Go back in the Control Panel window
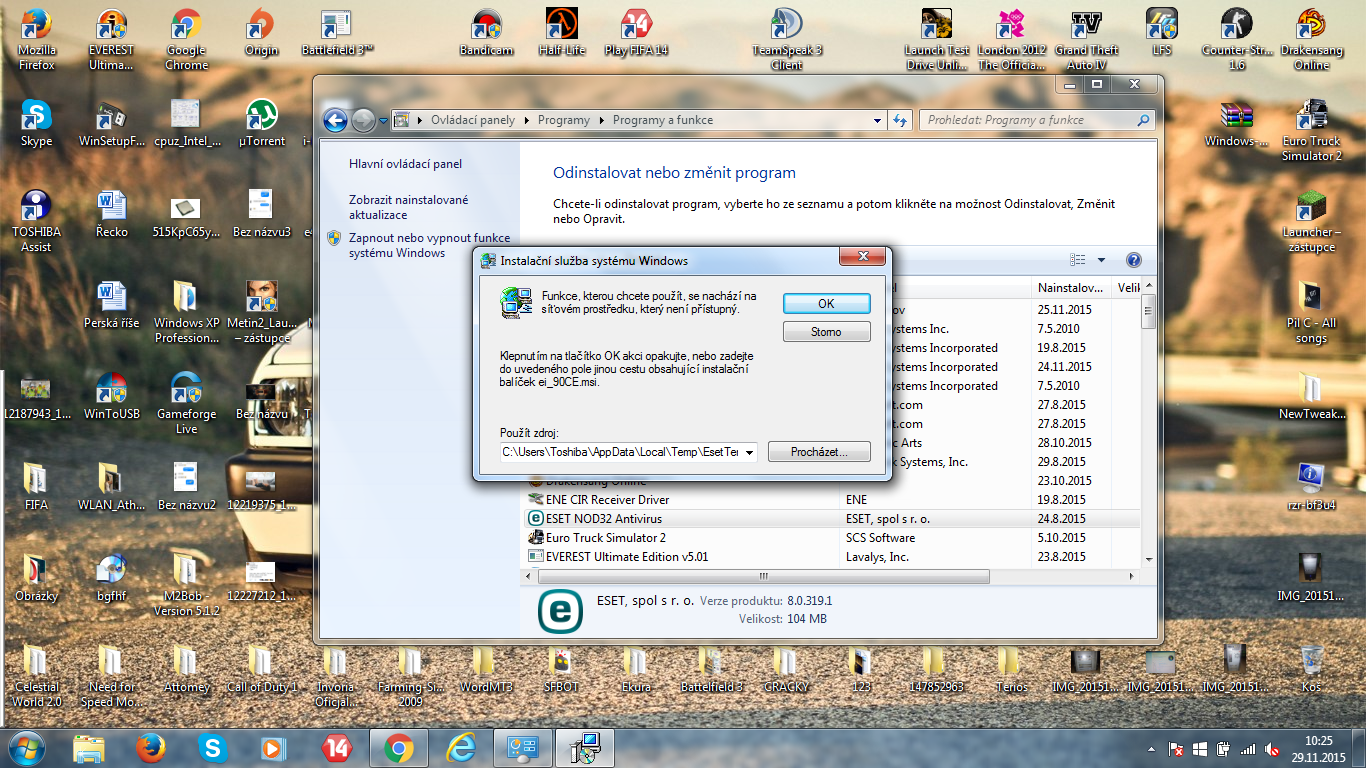1366x768 pixels. [x=335, y=120]
